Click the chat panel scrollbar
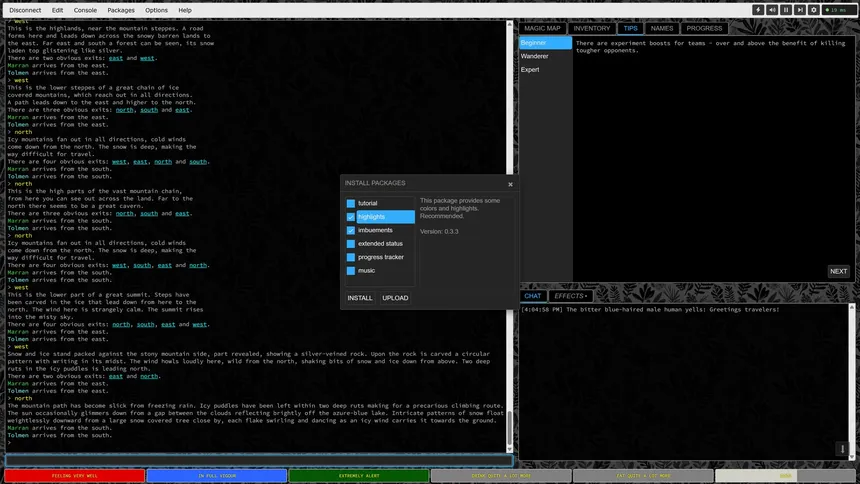 (x=852, y=382)
